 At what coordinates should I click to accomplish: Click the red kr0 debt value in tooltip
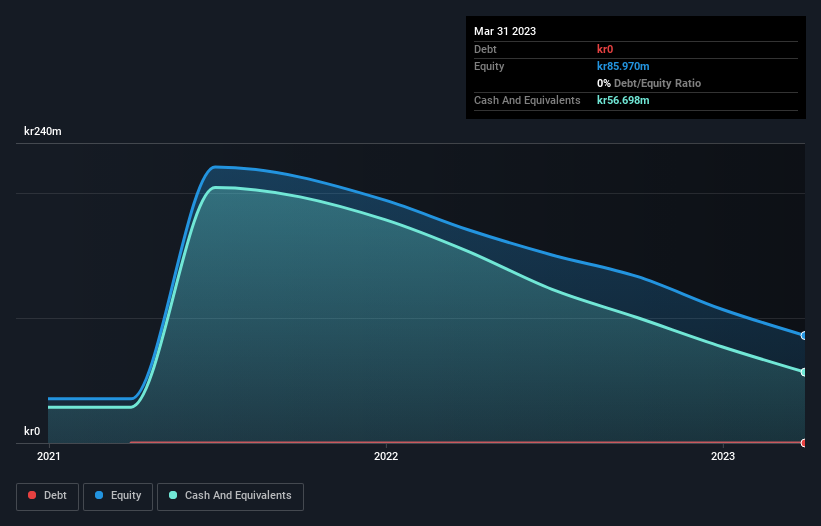[x=605, y=49]
